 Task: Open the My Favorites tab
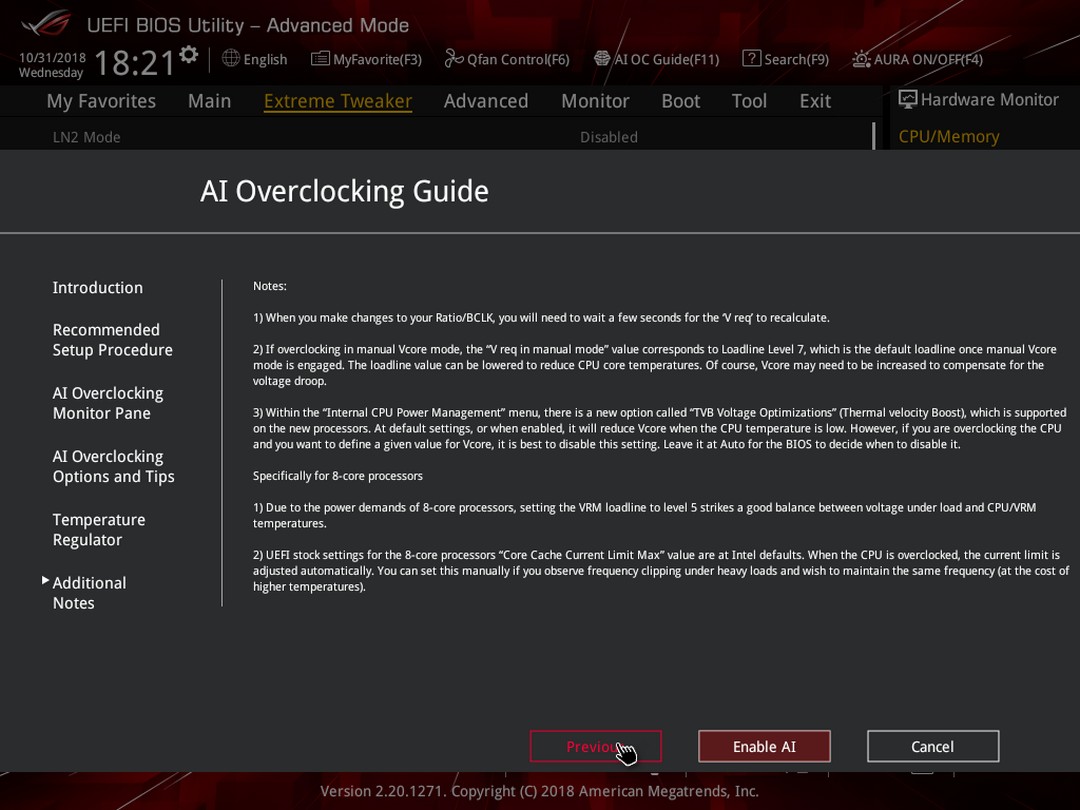click(101, 101)
